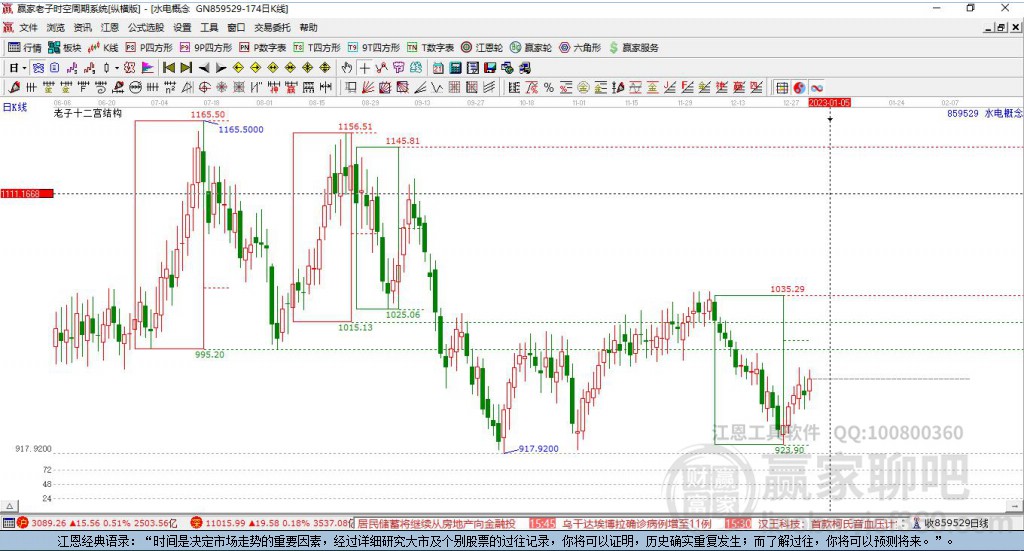Toggle the infinity loop icon
Viewport: 1024px width, 551px height.
click(x=816, y=87)
